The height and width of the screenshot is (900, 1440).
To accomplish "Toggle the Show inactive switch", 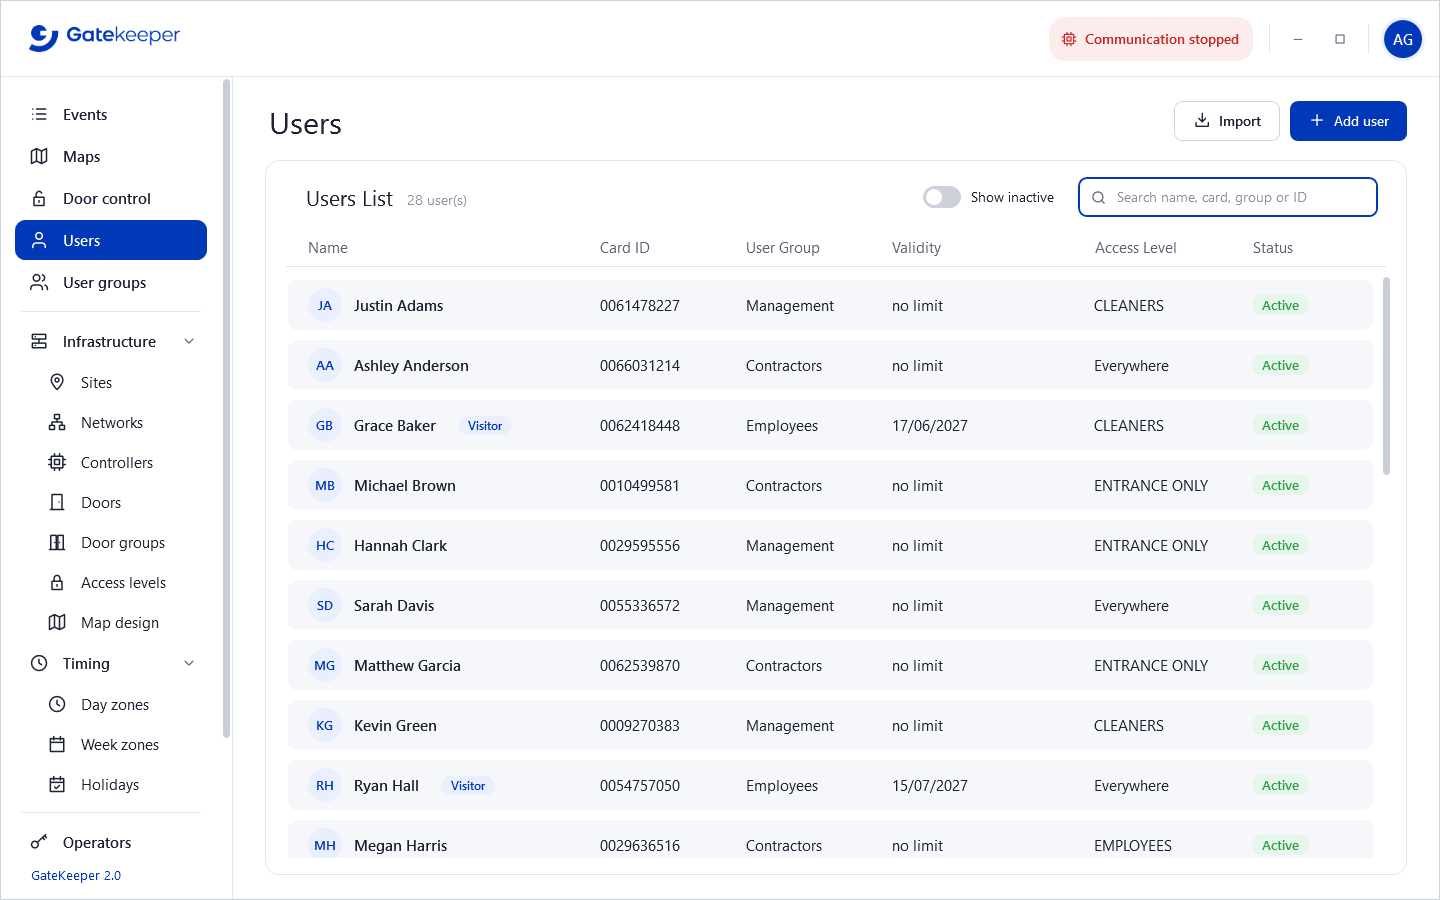I will click(942, 197).
